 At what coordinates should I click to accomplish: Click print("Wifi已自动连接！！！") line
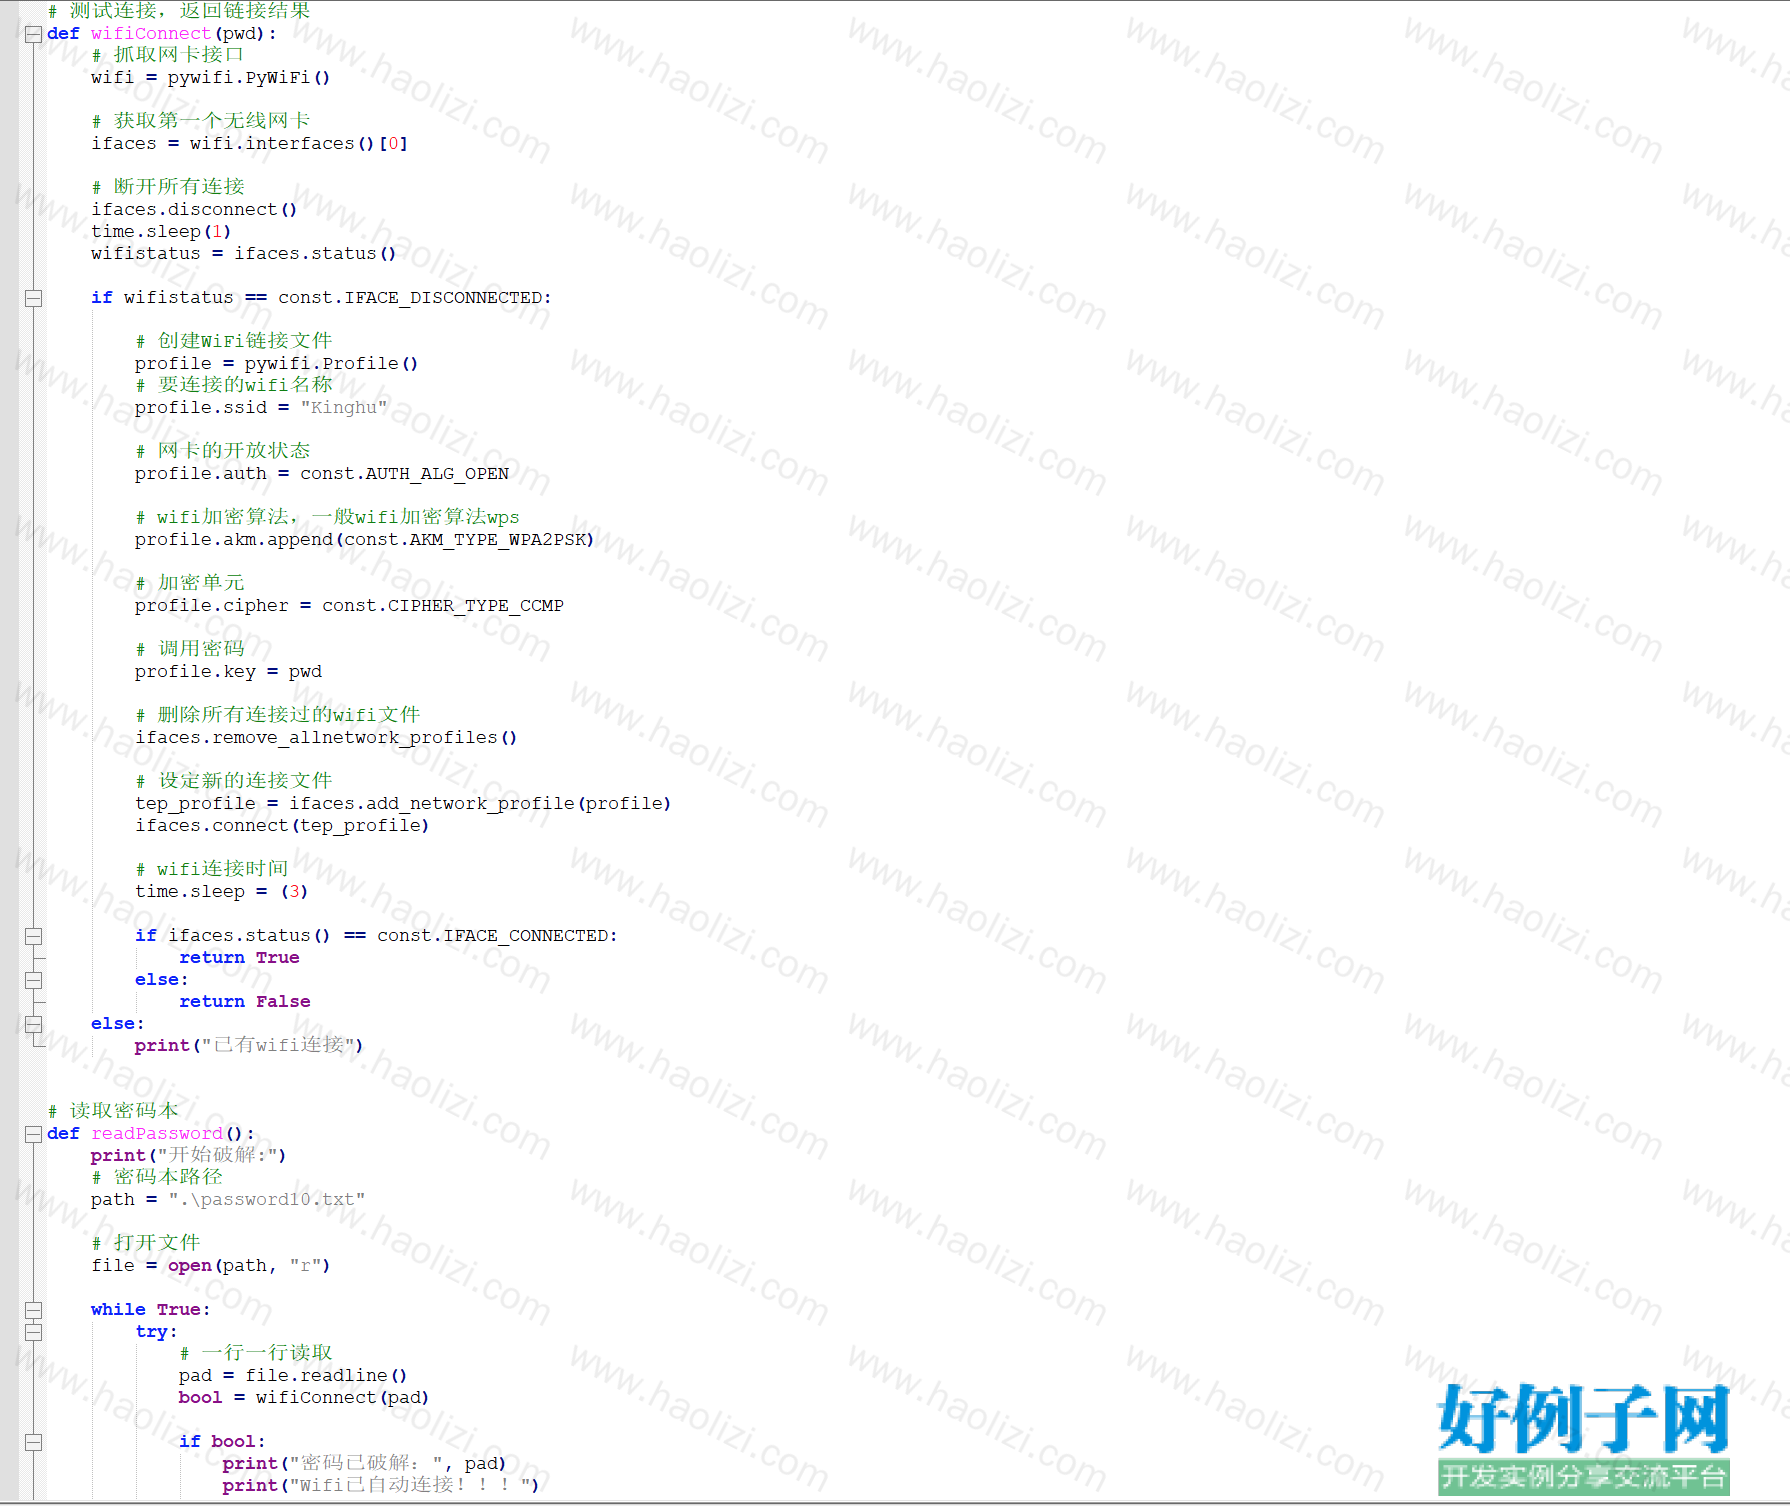click(381, 1486)
